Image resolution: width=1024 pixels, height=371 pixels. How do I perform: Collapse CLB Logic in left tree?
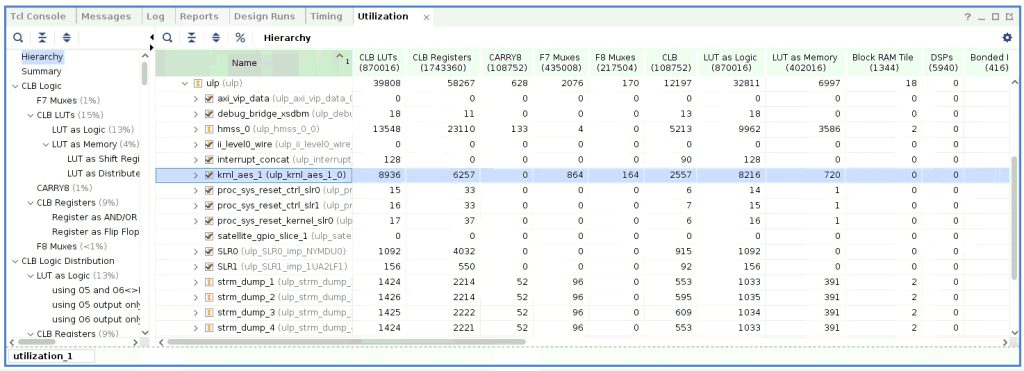[x=15, y=86]
